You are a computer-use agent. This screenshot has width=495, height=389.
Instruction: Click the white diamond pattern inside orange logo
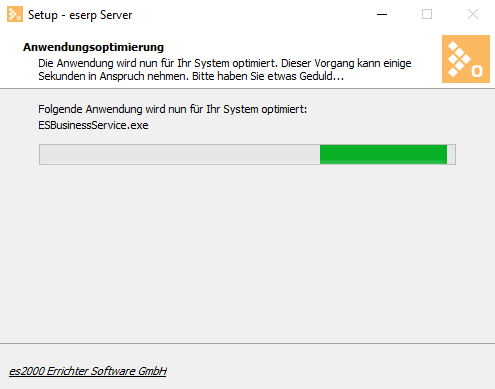(459, 59)
